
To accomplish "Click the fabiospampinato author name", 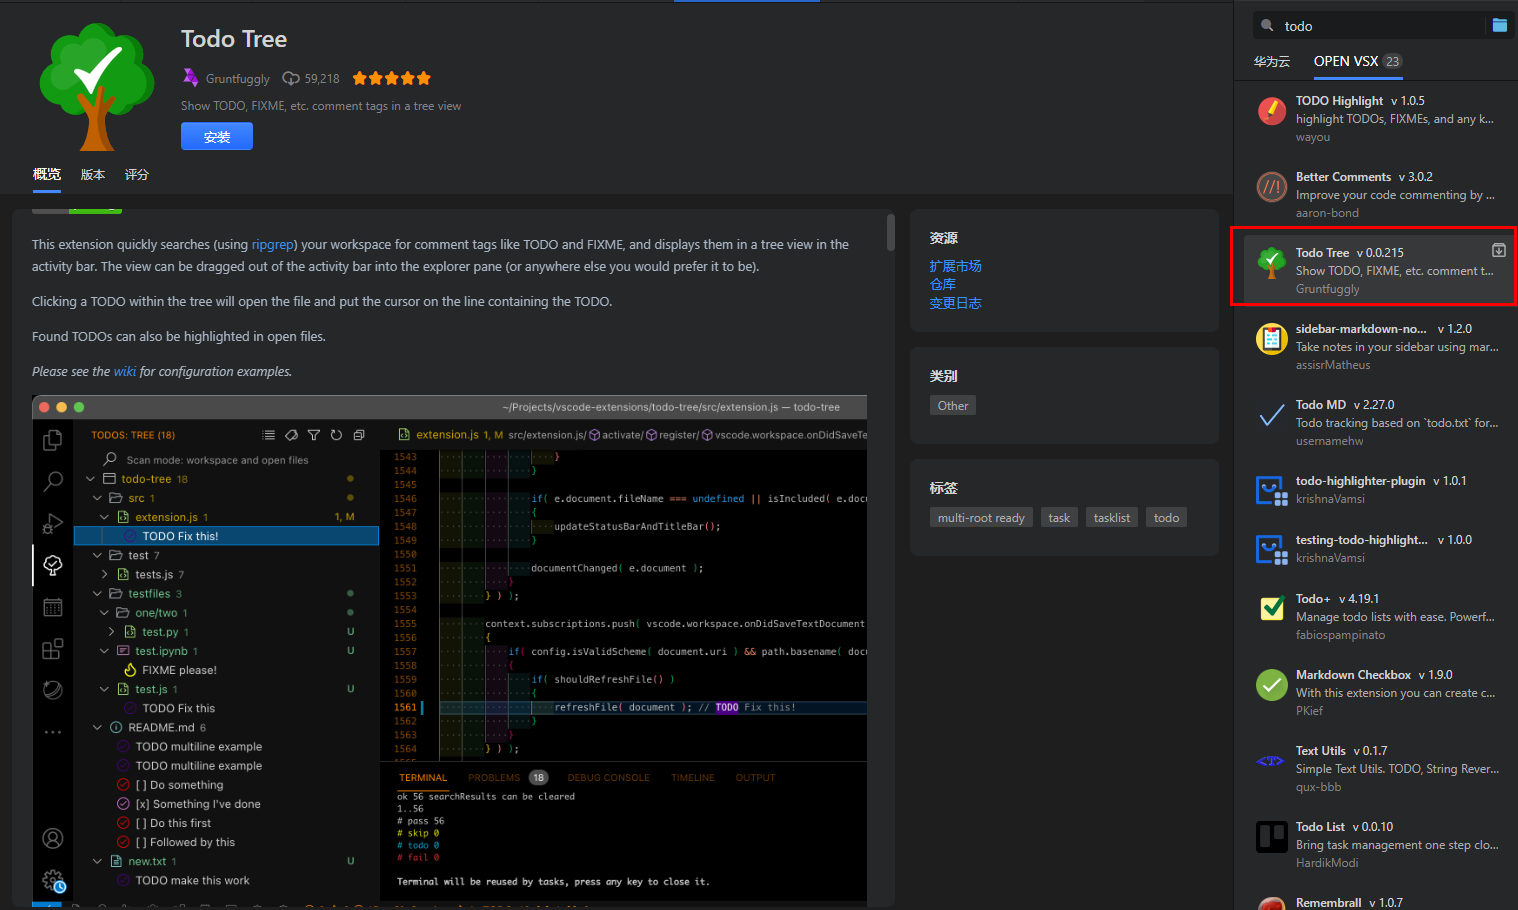I will point(1340,635).
